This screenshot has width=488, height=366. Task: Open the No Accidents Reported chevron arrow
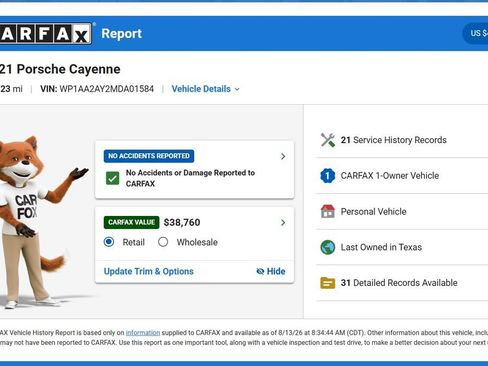[x=283, y=156]
